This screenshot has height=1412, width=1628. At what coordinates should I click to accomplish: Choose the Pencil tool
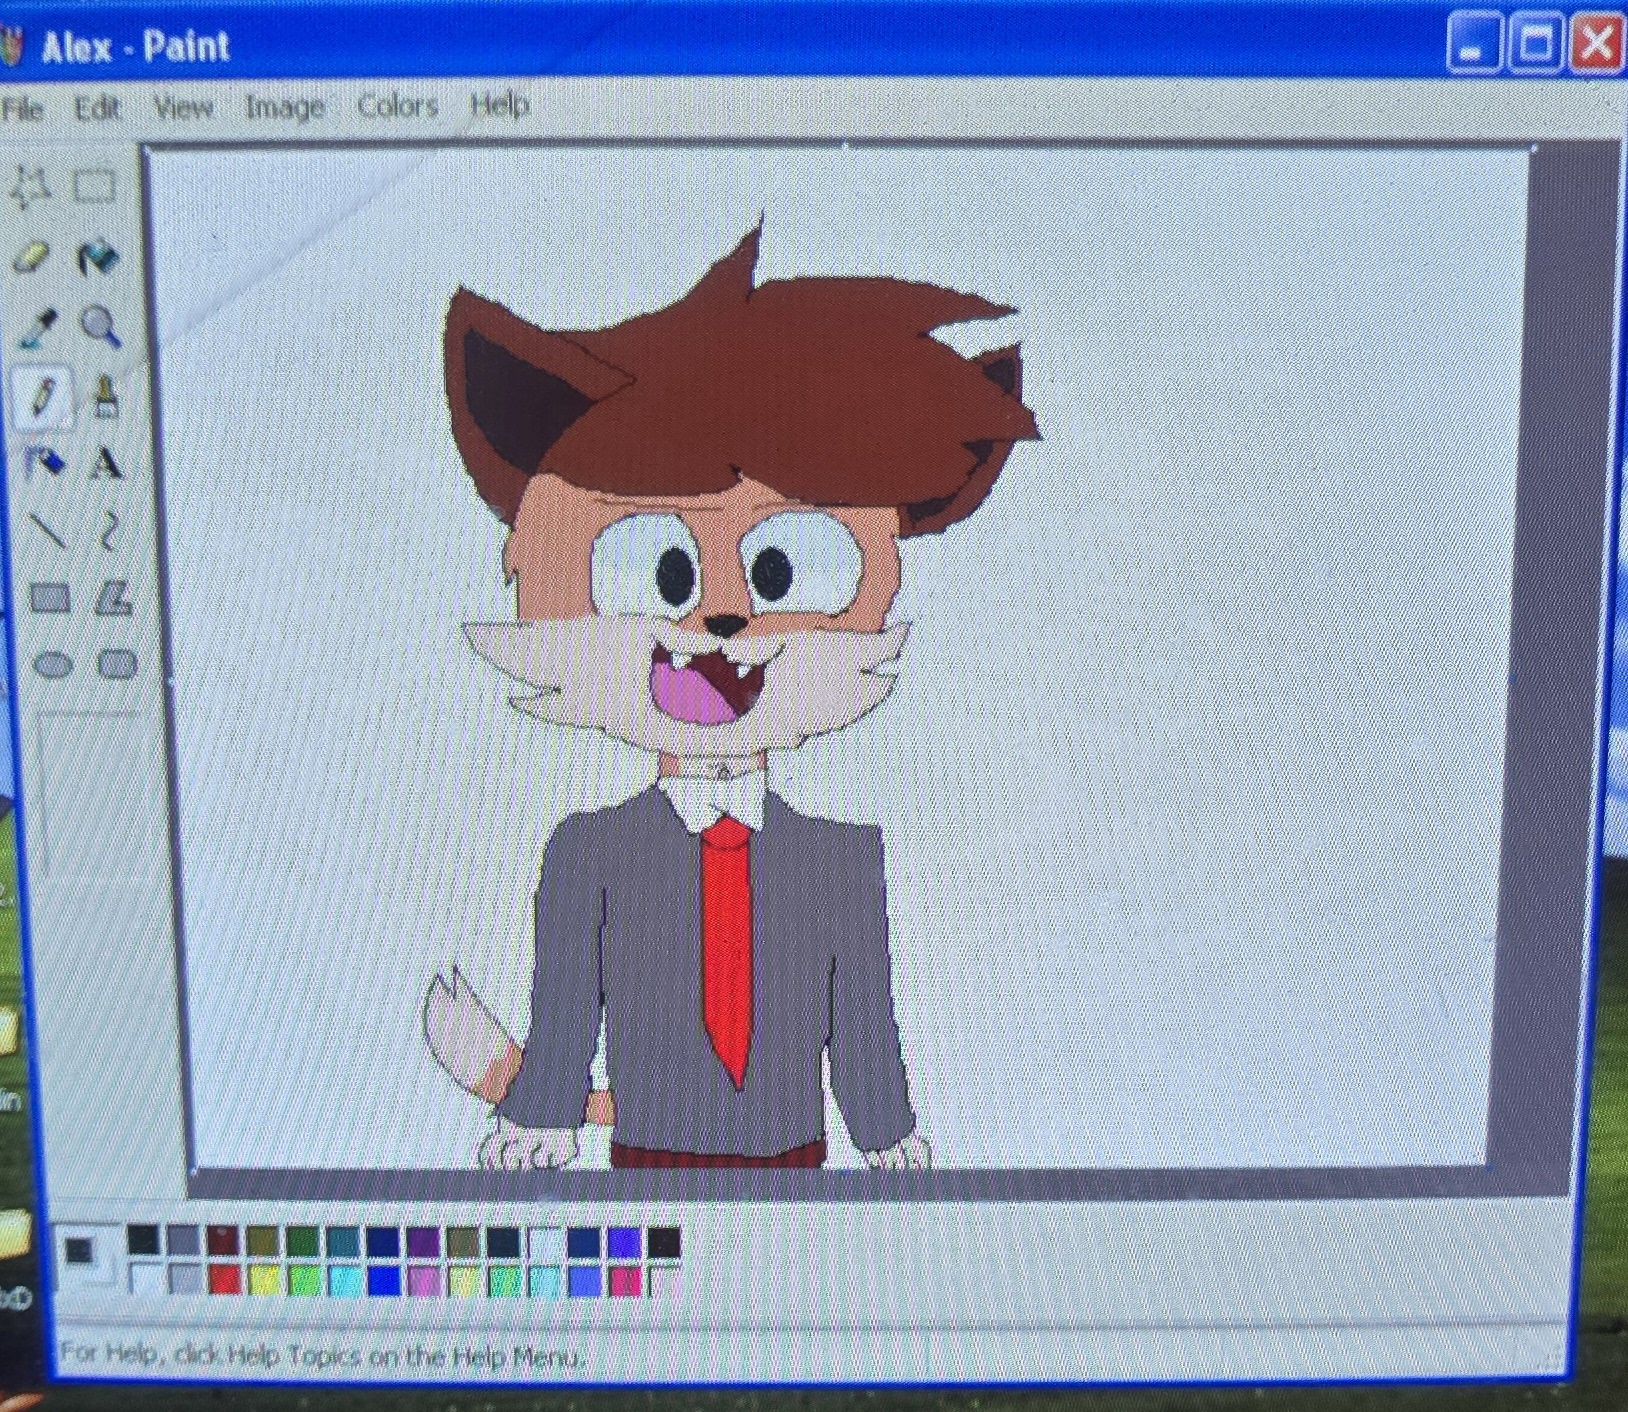click(42, 397)
